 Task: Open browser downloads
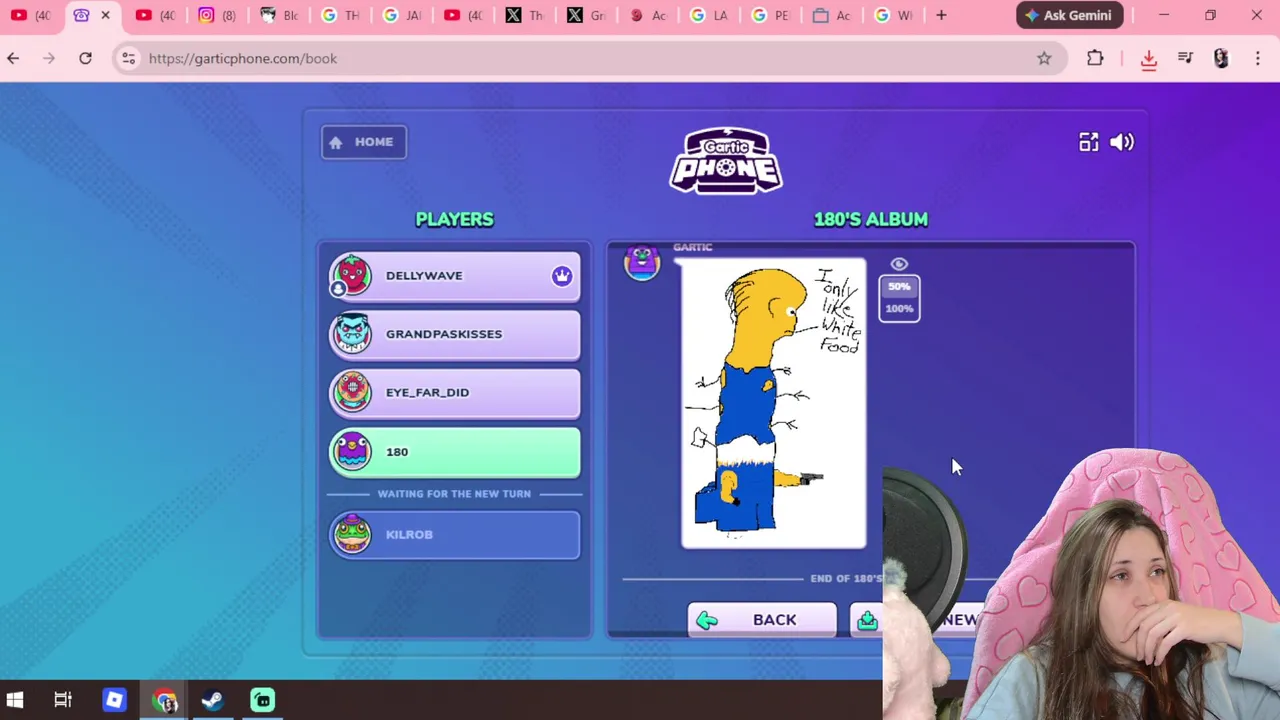[x=1148, y=59]
